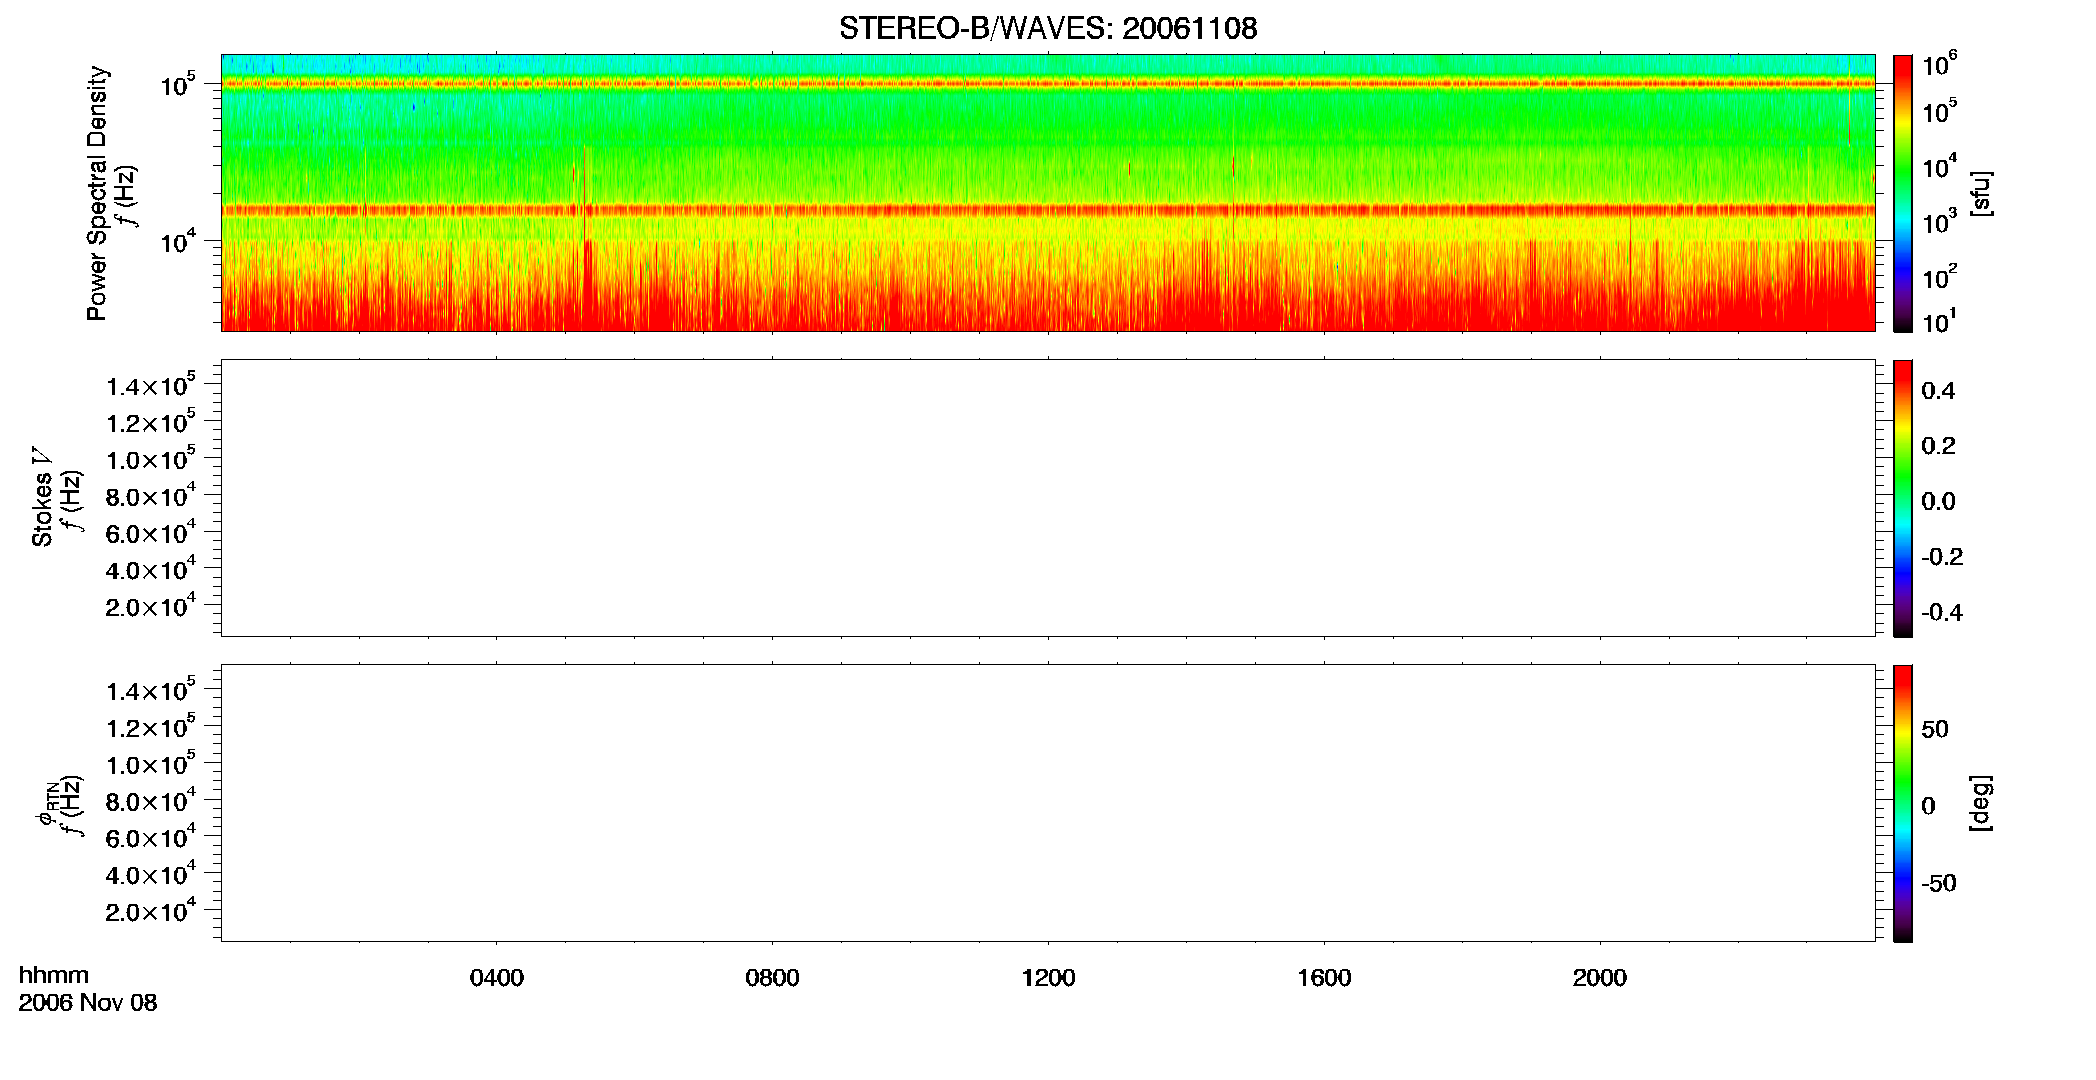Click the [deg] unit label

tap(1981, 803)
